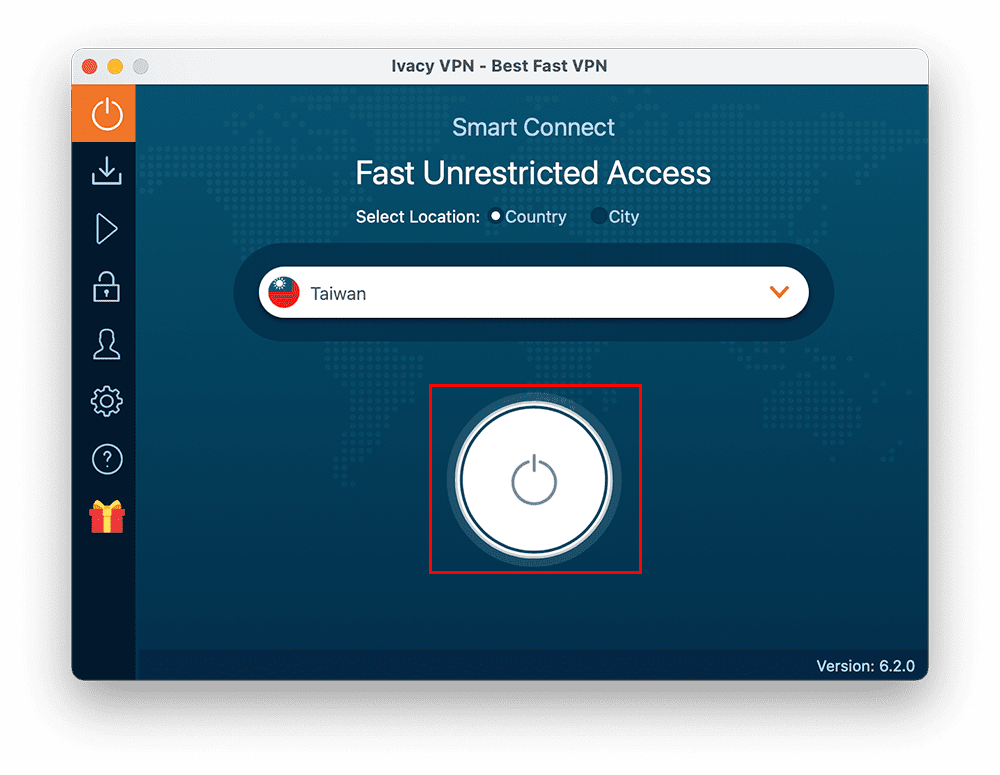Viewport: 1000px width, 775px height.
Task: Select the Country radio button
Action: point(496,216)
